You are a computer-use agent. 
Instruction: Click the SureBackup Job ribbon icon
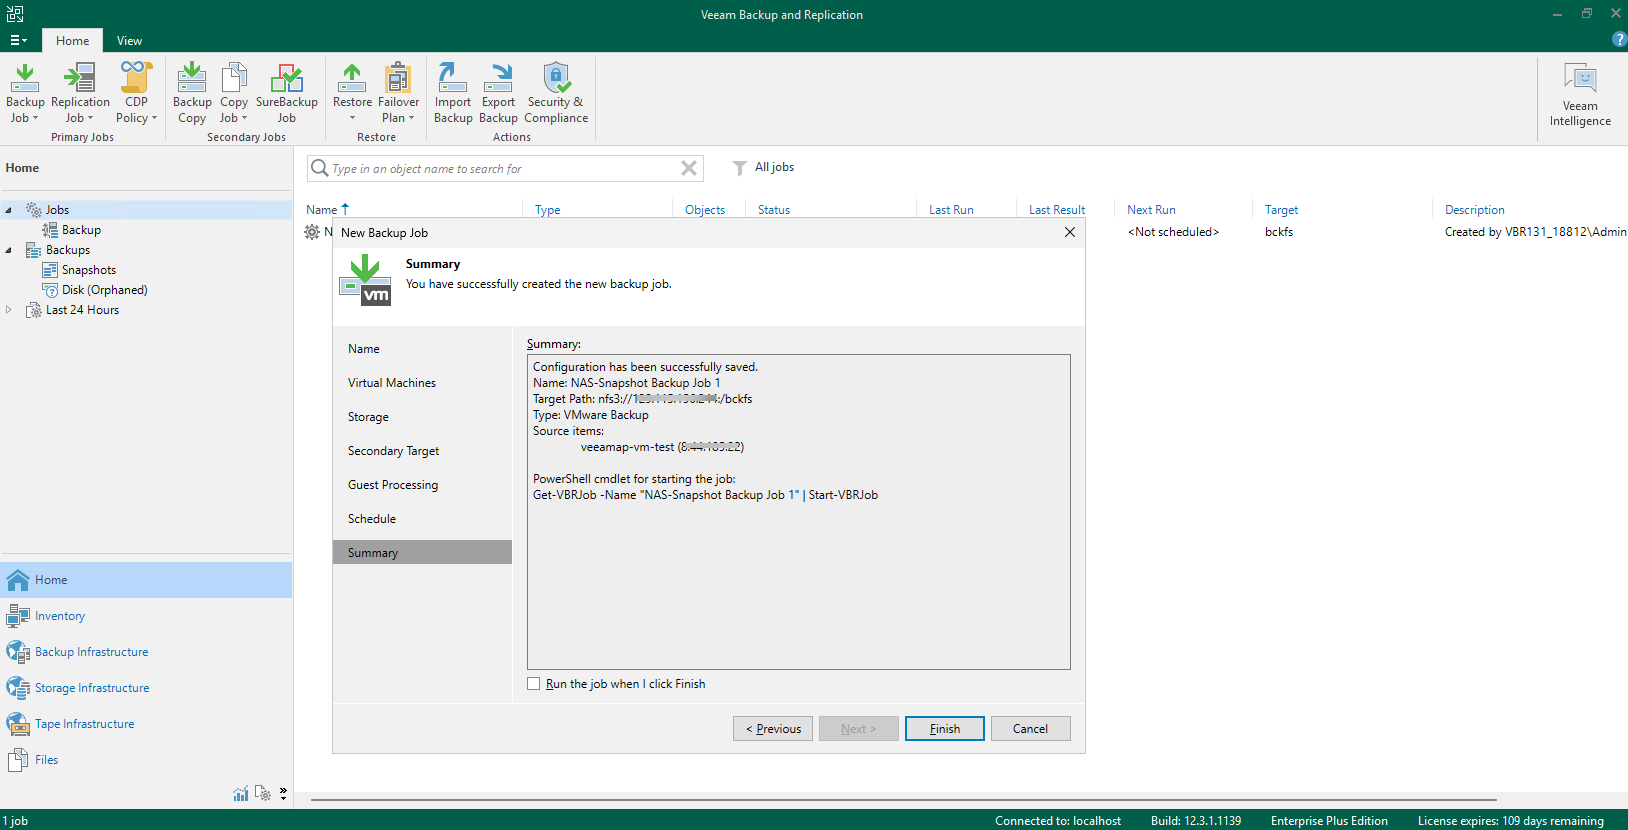pyautogui.click(x=287, y=77)
